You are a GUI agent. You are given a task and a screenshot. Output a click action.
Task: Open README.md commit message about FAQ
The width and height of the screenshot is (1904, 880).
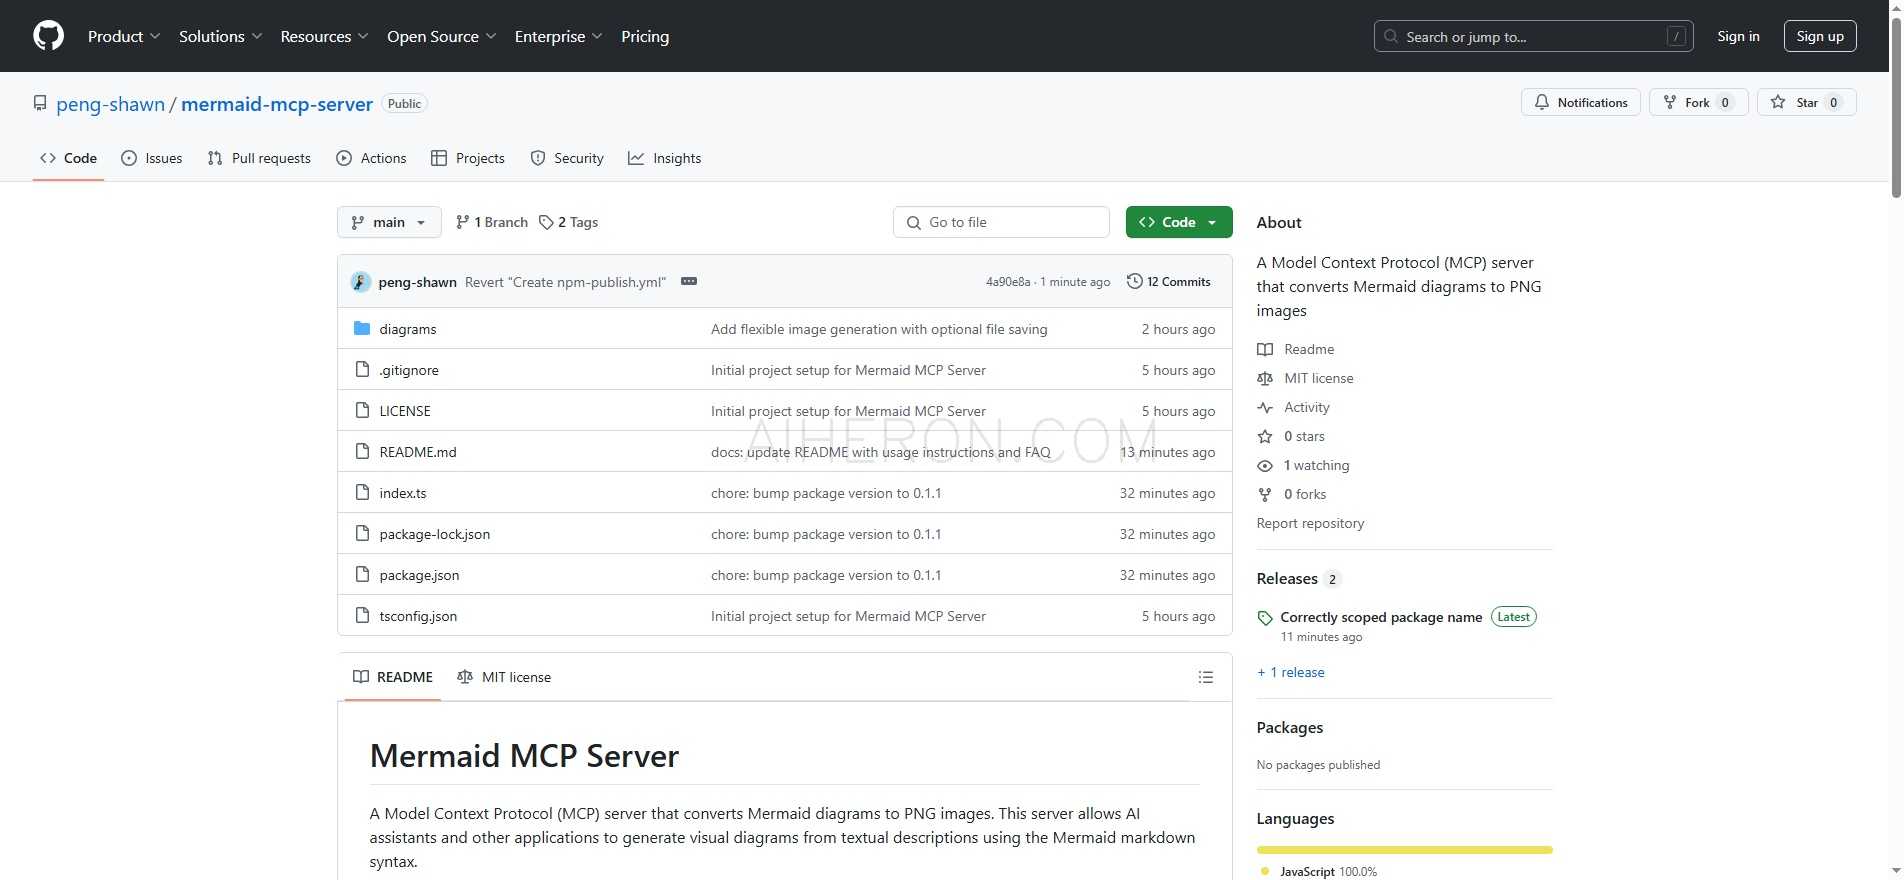881,452
